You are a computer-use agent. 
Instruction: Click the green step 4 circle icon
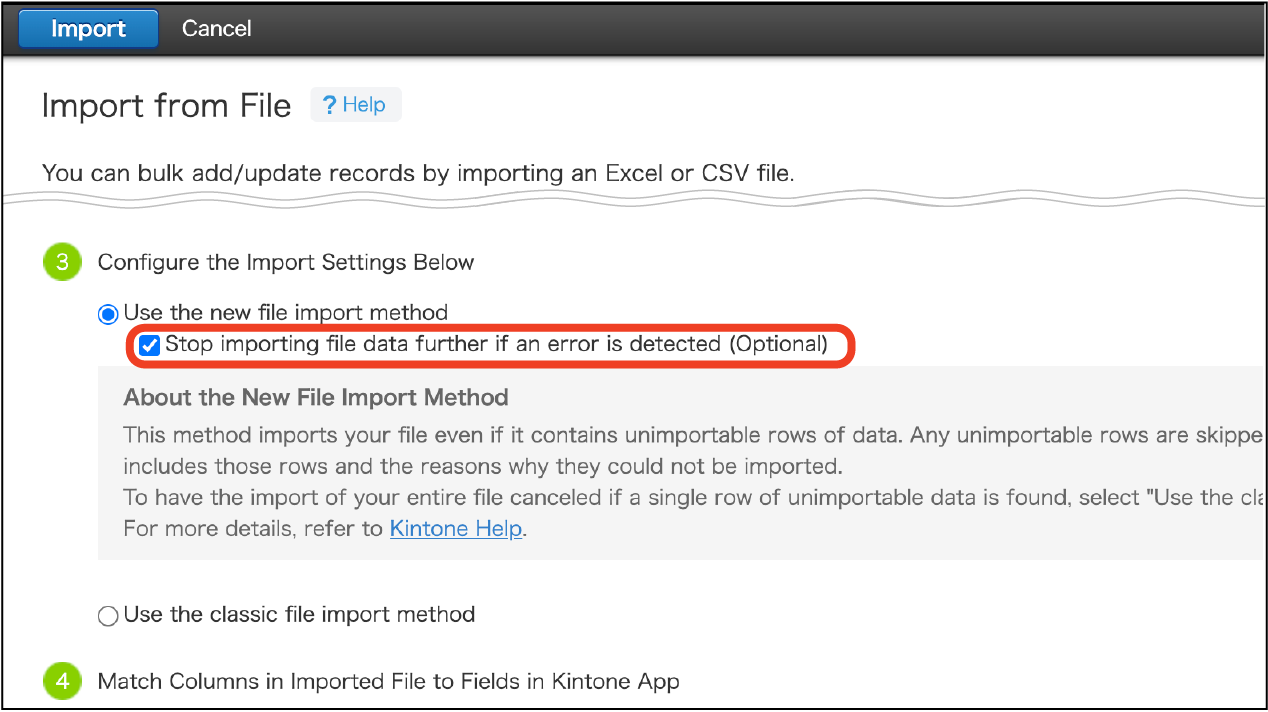point(62,682)
